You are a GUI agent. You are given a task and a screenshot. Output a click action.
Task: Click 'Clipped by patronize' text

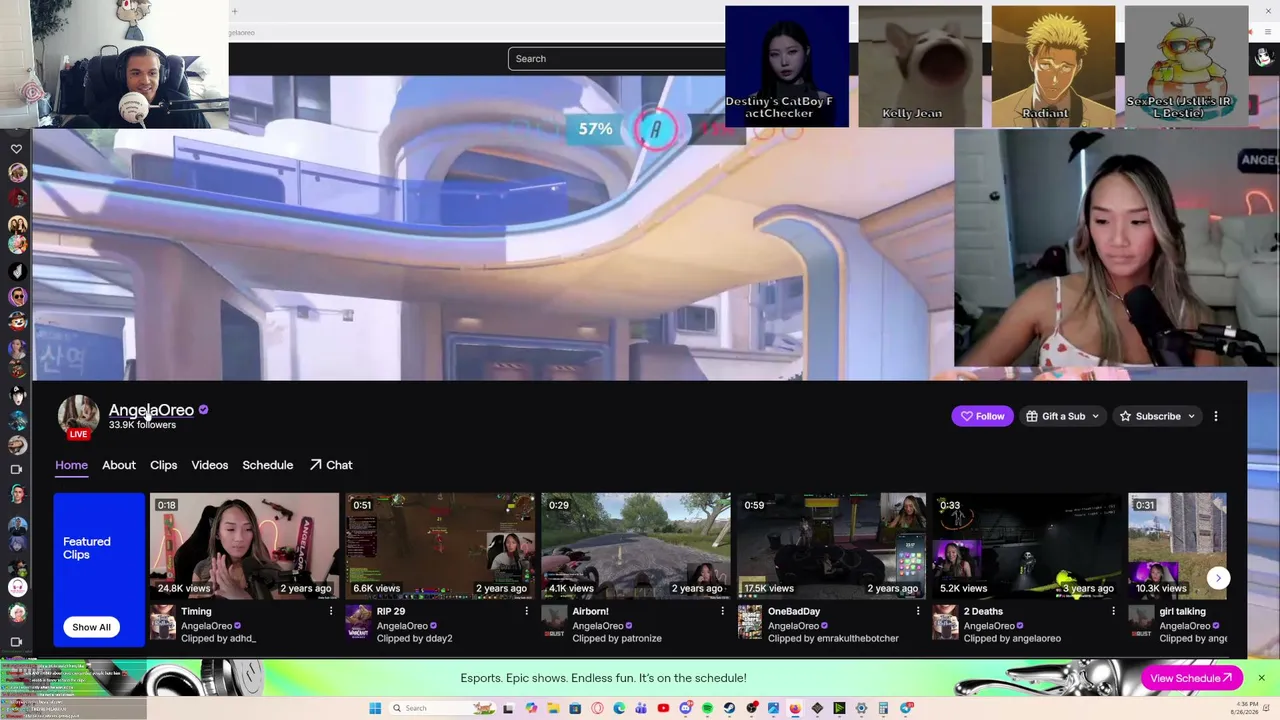pos(617,639)
